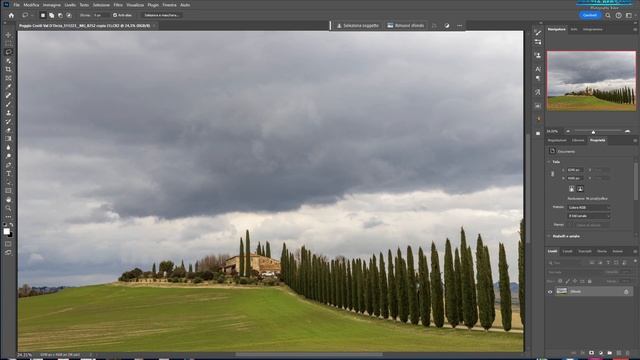Create new adjustment layer from Layers footer

click(x=600, y=353)
